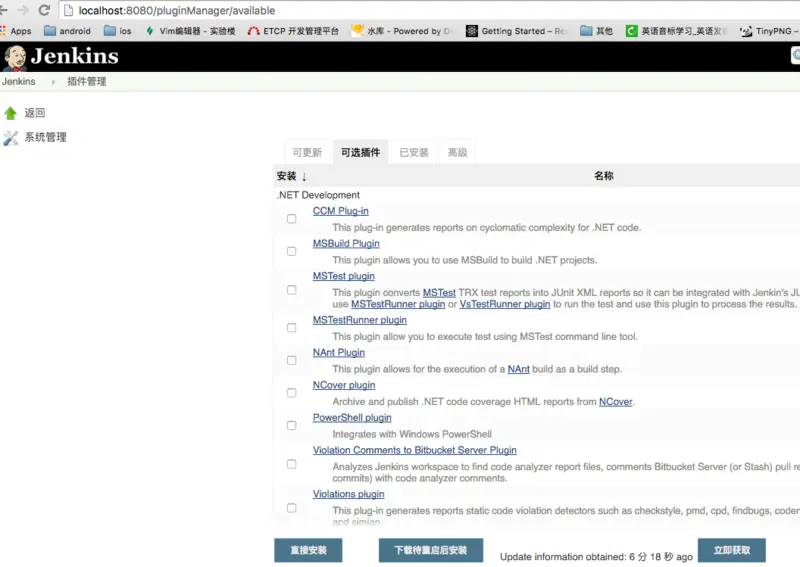This screenshot has width=800, height=567.
Task: Check the MSBuild Plugin checkbox
Action: [x=291, y=252]
